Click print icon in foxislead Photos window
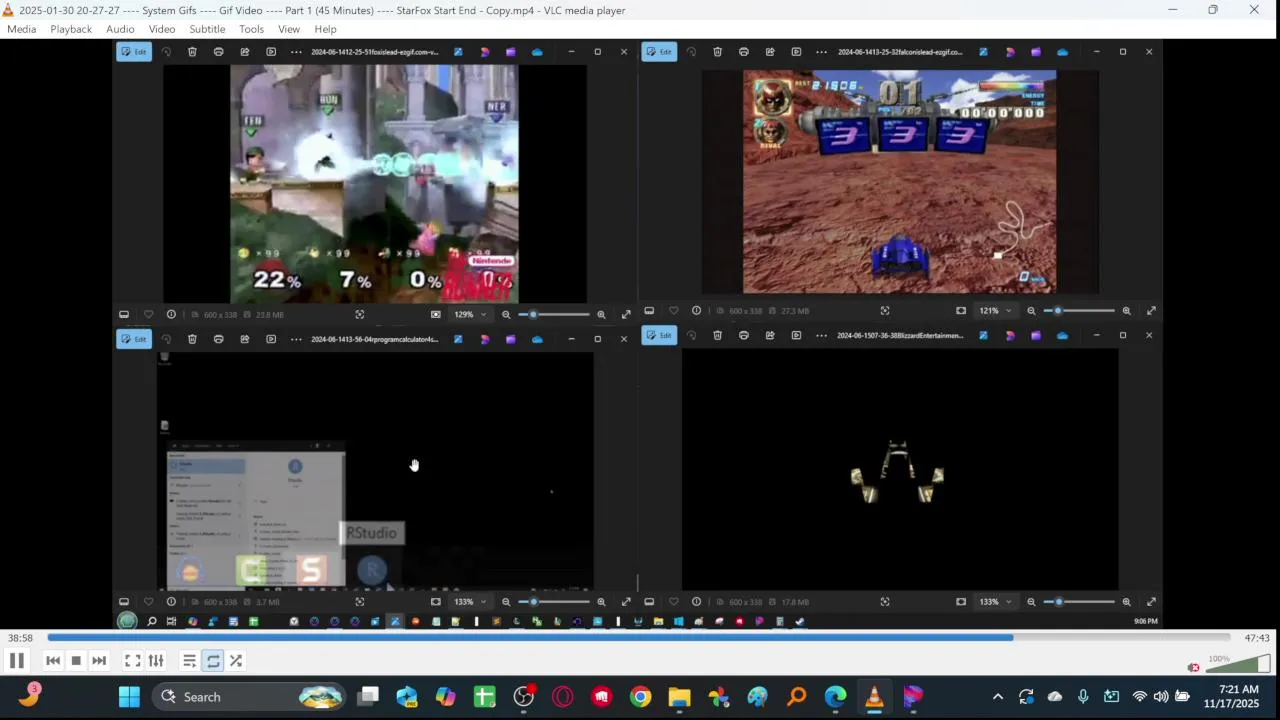This screenshot has height=720, width=1280. tap(218, 52)
